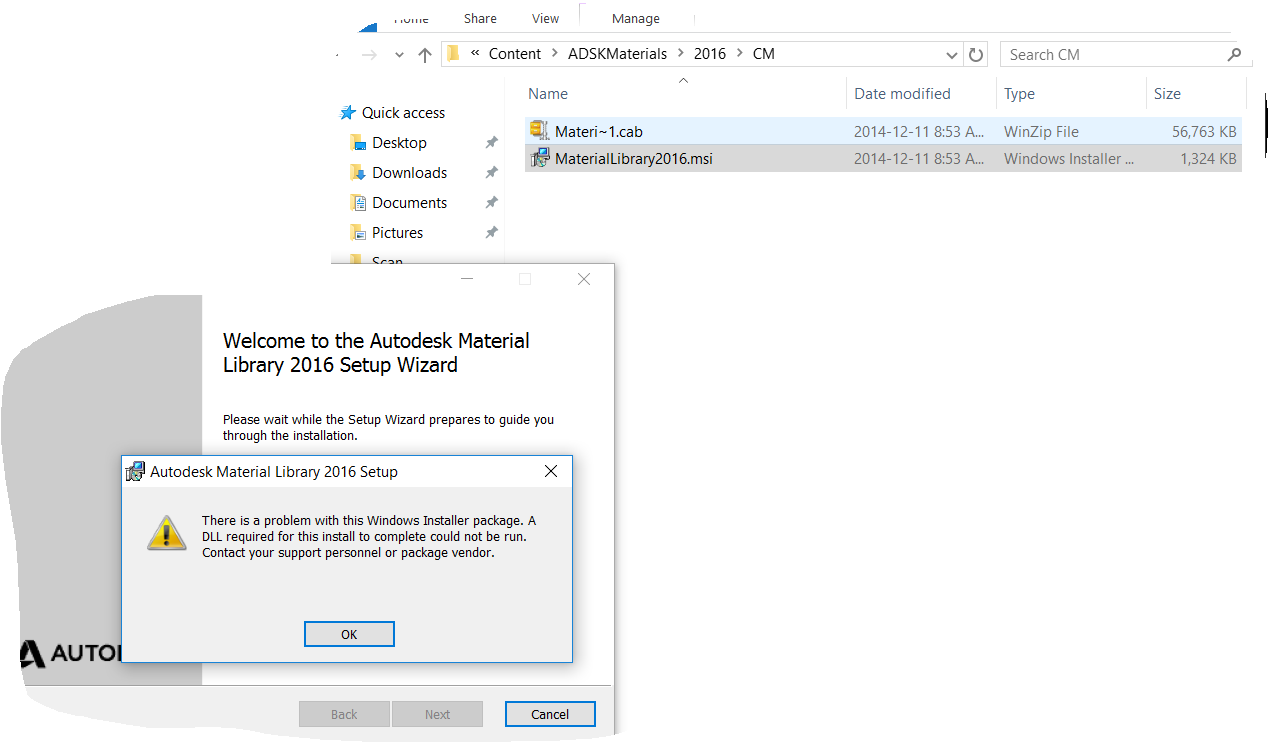
Task: Open Quick access in the navigation pane
Action: (403, 113)
